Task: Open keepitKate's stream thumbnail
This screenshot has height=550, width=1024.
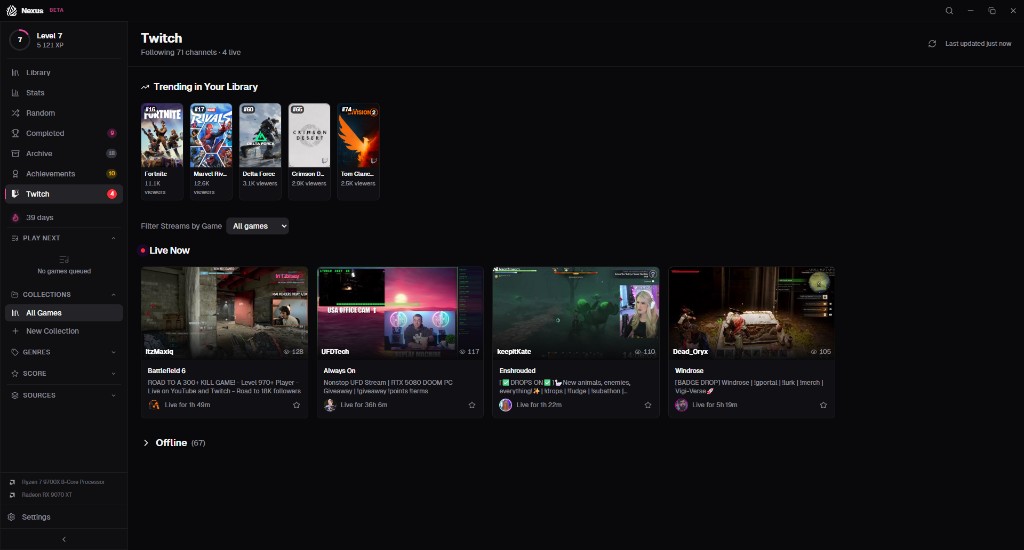Action: coord(576,312)
